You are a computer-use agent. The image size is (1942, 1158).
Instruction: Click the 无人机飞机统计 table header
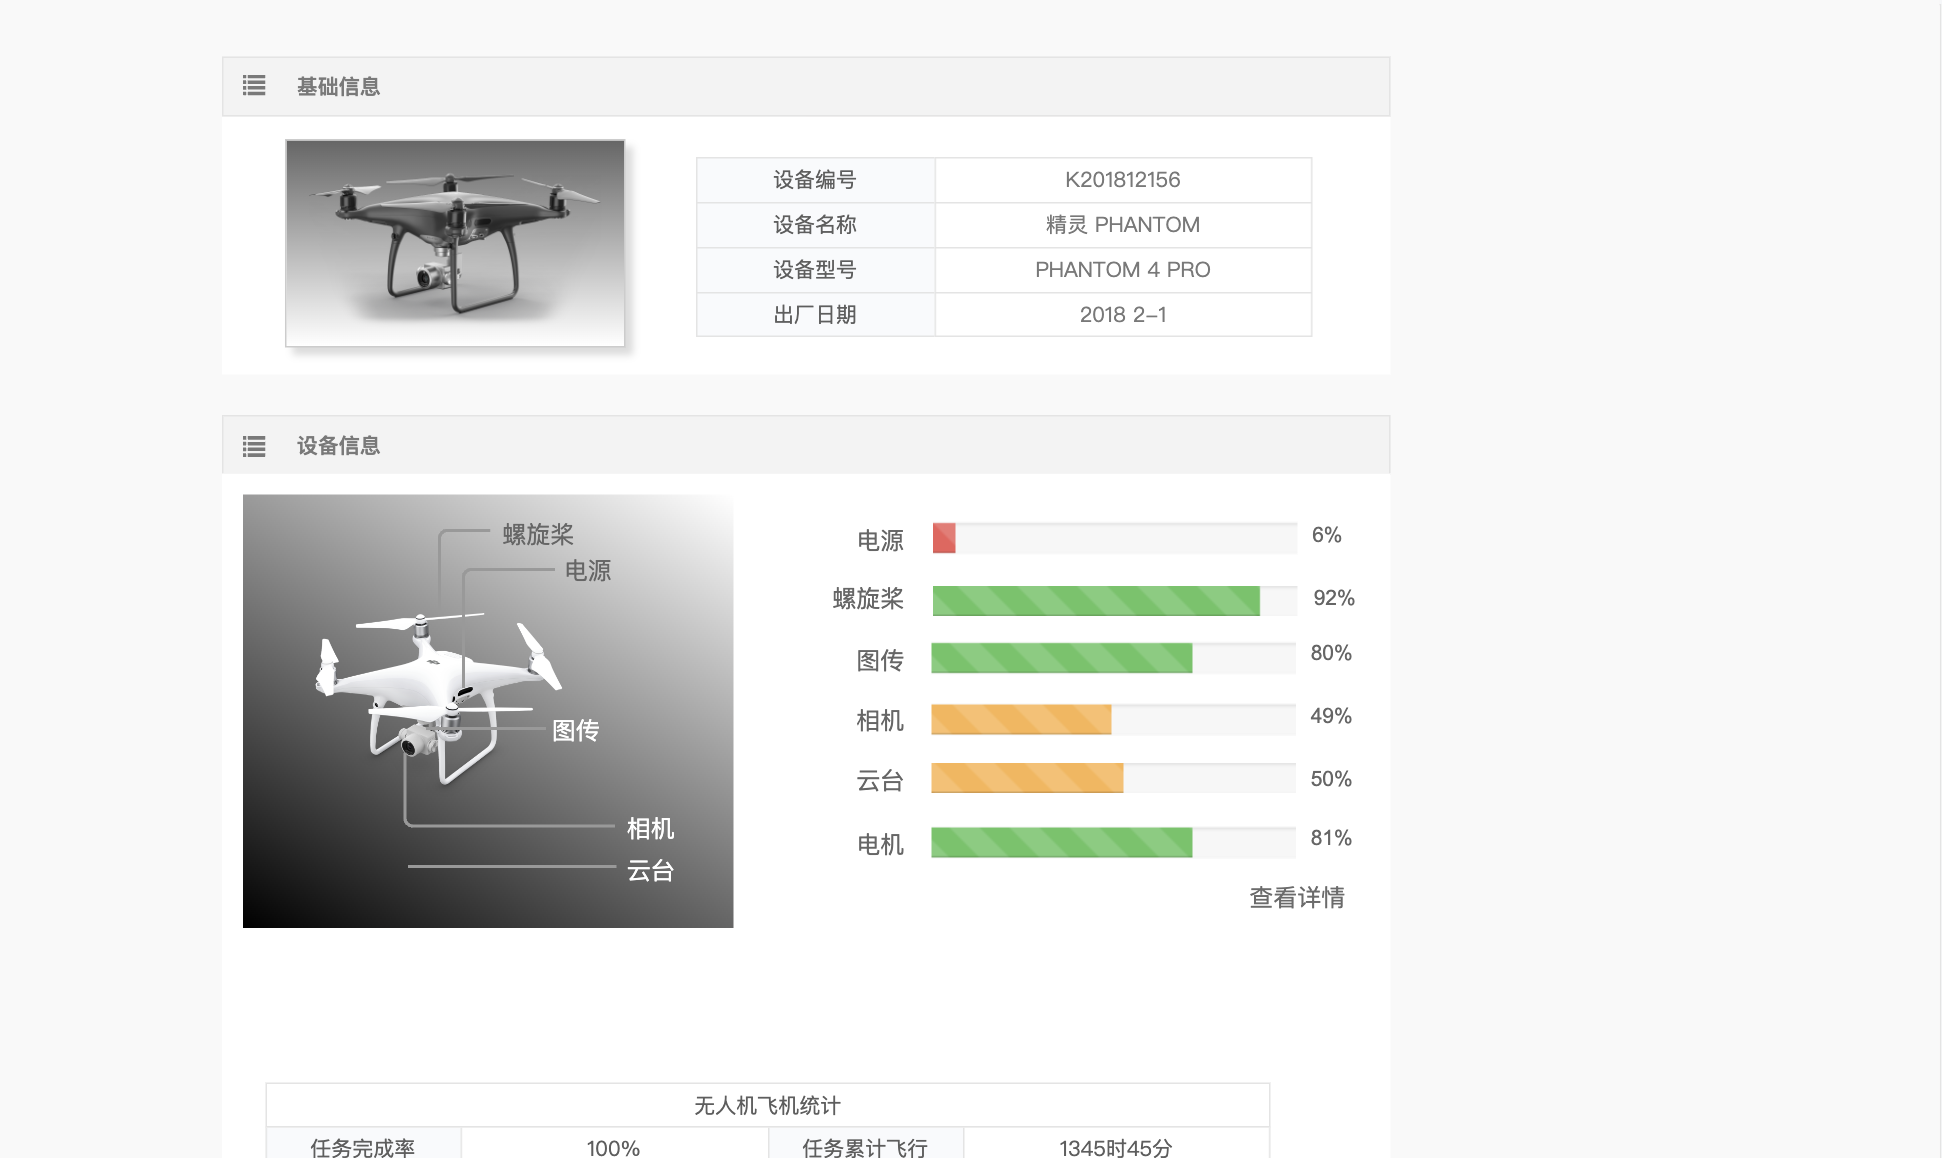(x=767, y=1105)
